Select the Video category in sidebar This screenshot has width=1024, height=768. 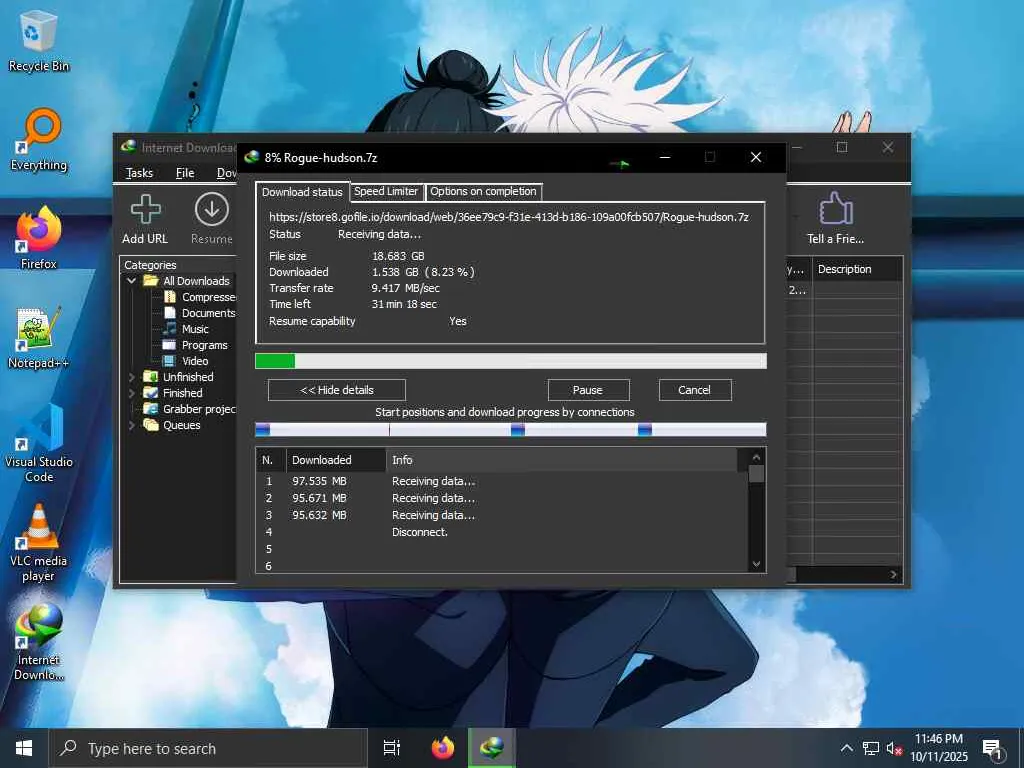click(195, 361)
